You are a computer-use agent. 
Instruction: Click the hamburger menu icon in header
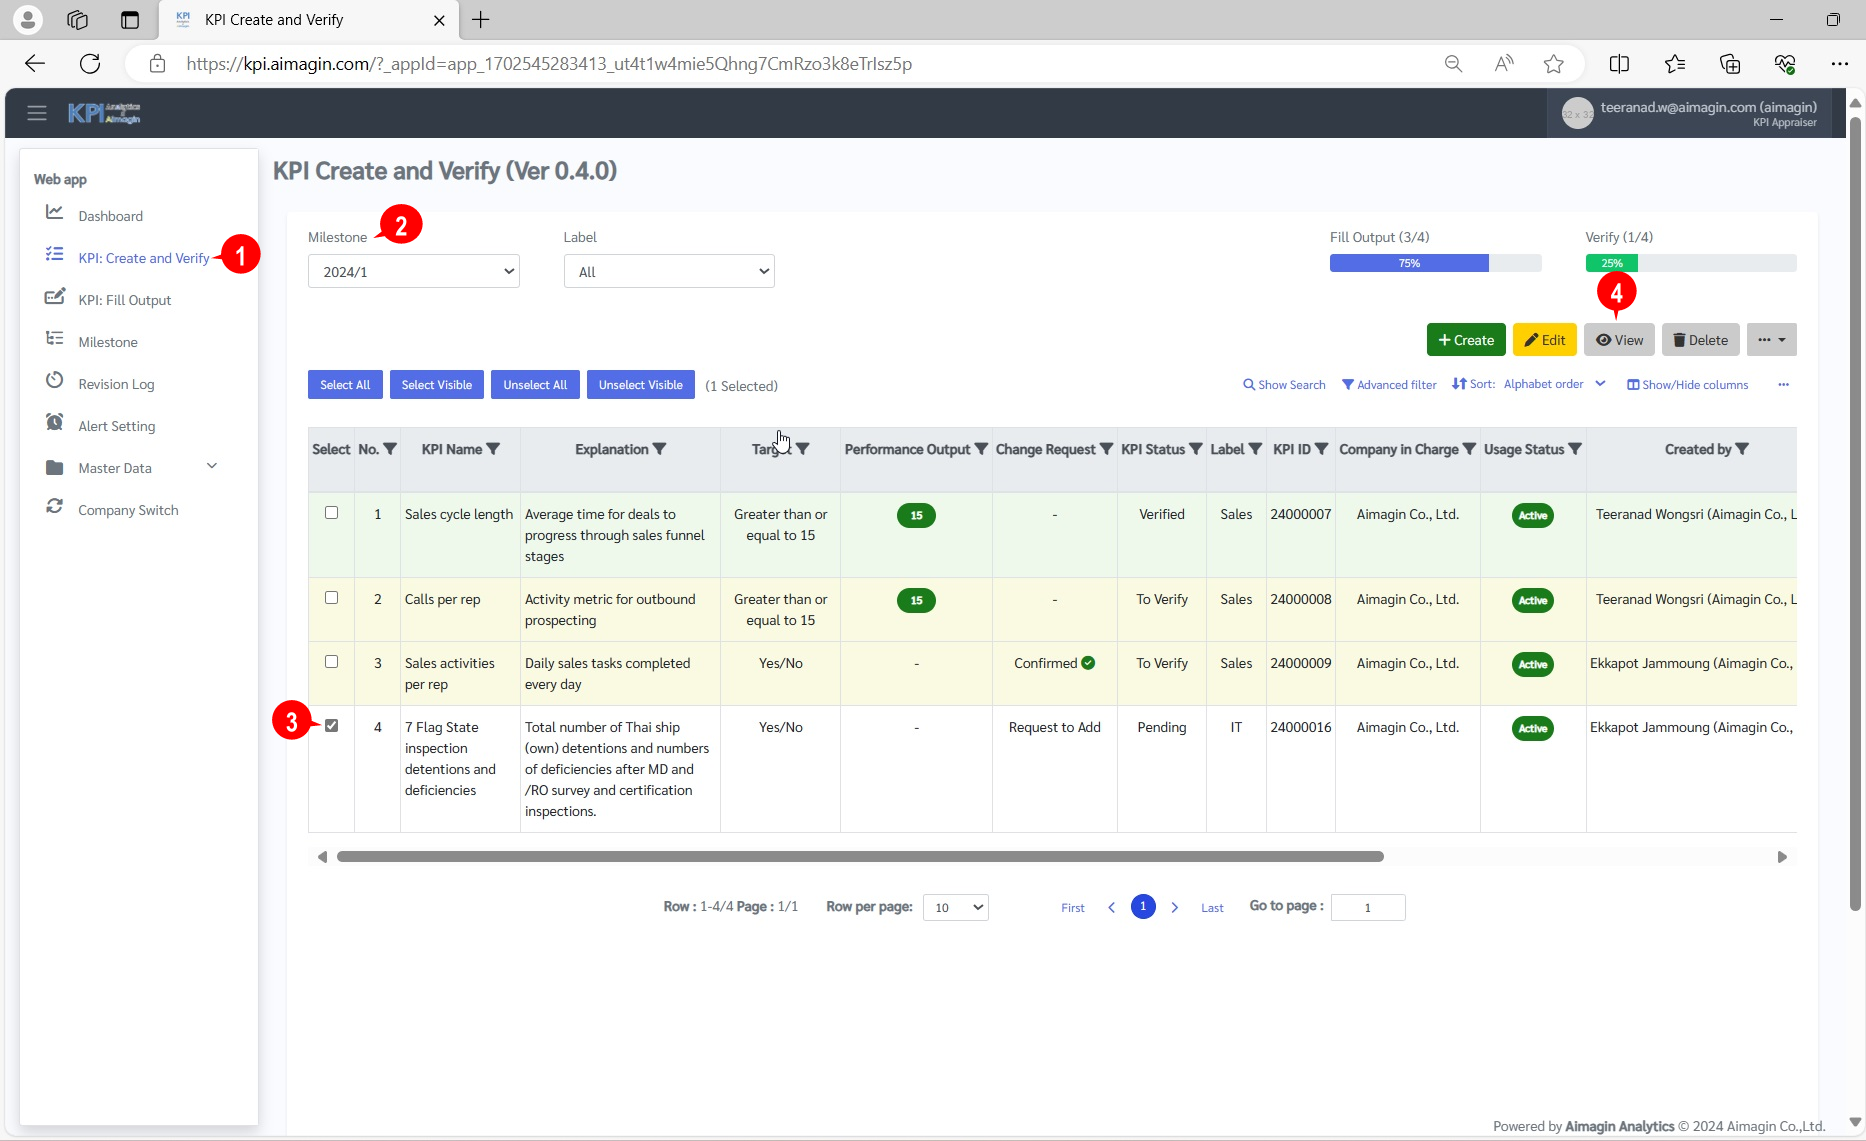pos(37,113)
